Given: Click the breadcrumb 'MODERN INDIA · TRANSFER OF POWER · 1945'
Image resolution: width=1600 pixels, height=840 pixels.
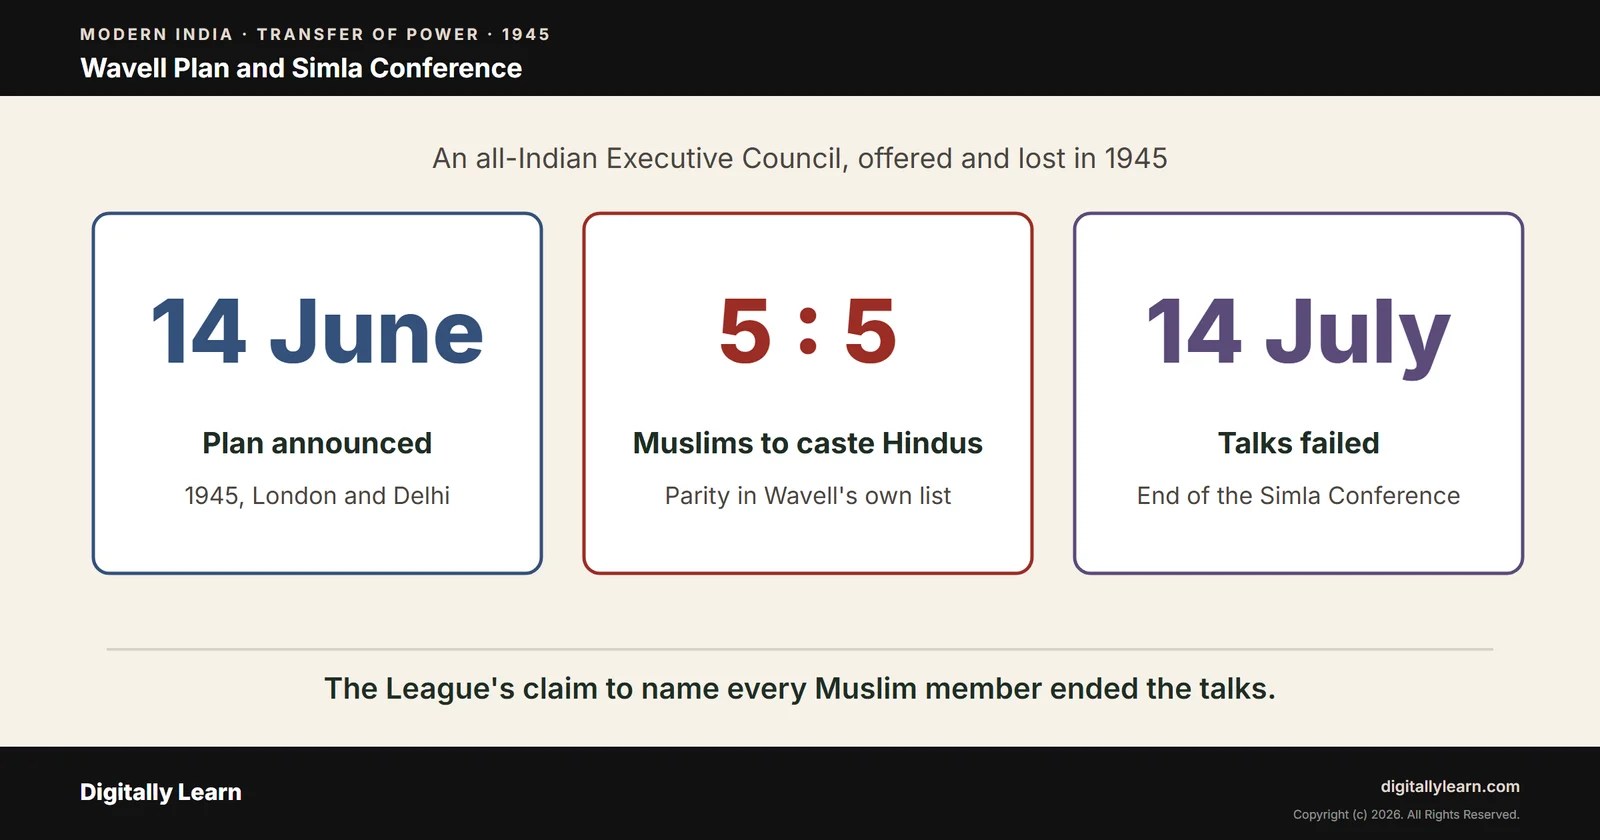Looking at the screenshot, I should [x=315, y=34].
